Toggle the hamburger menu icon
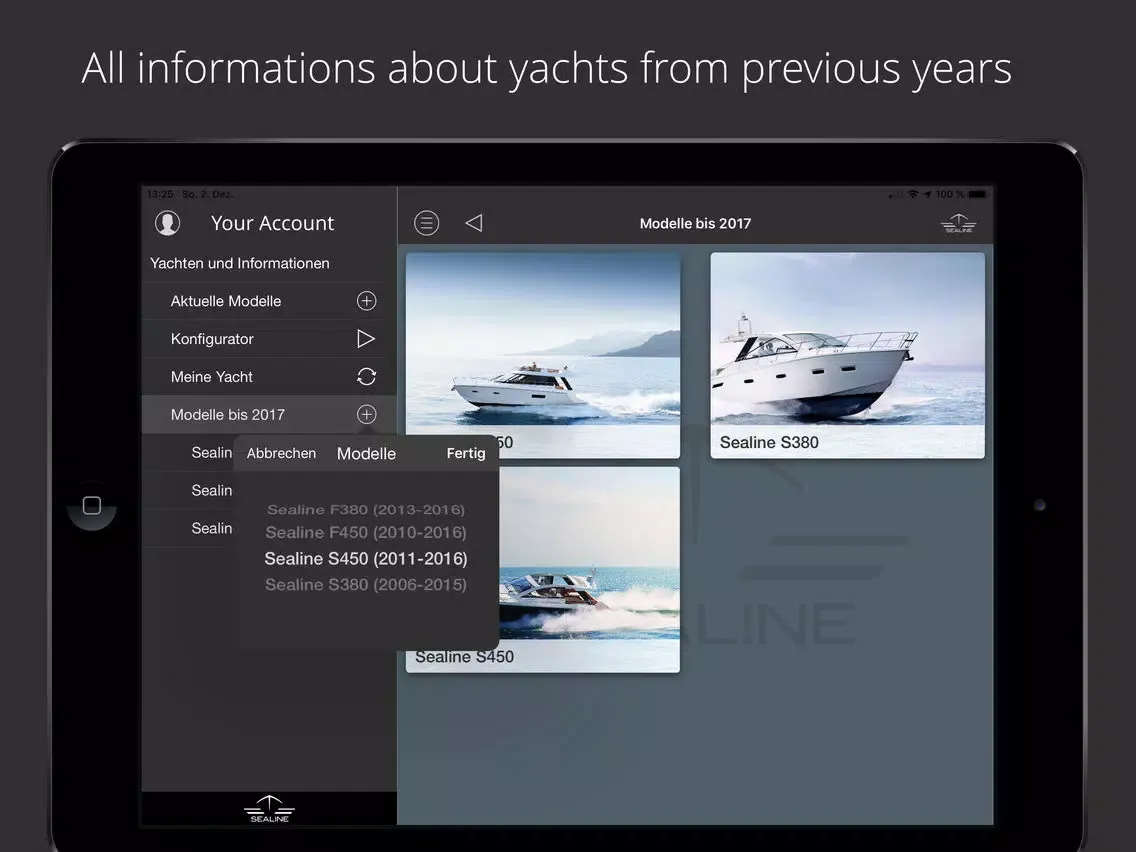The width and height of the screenshot is (1136, 852). [x=427, y=223]
